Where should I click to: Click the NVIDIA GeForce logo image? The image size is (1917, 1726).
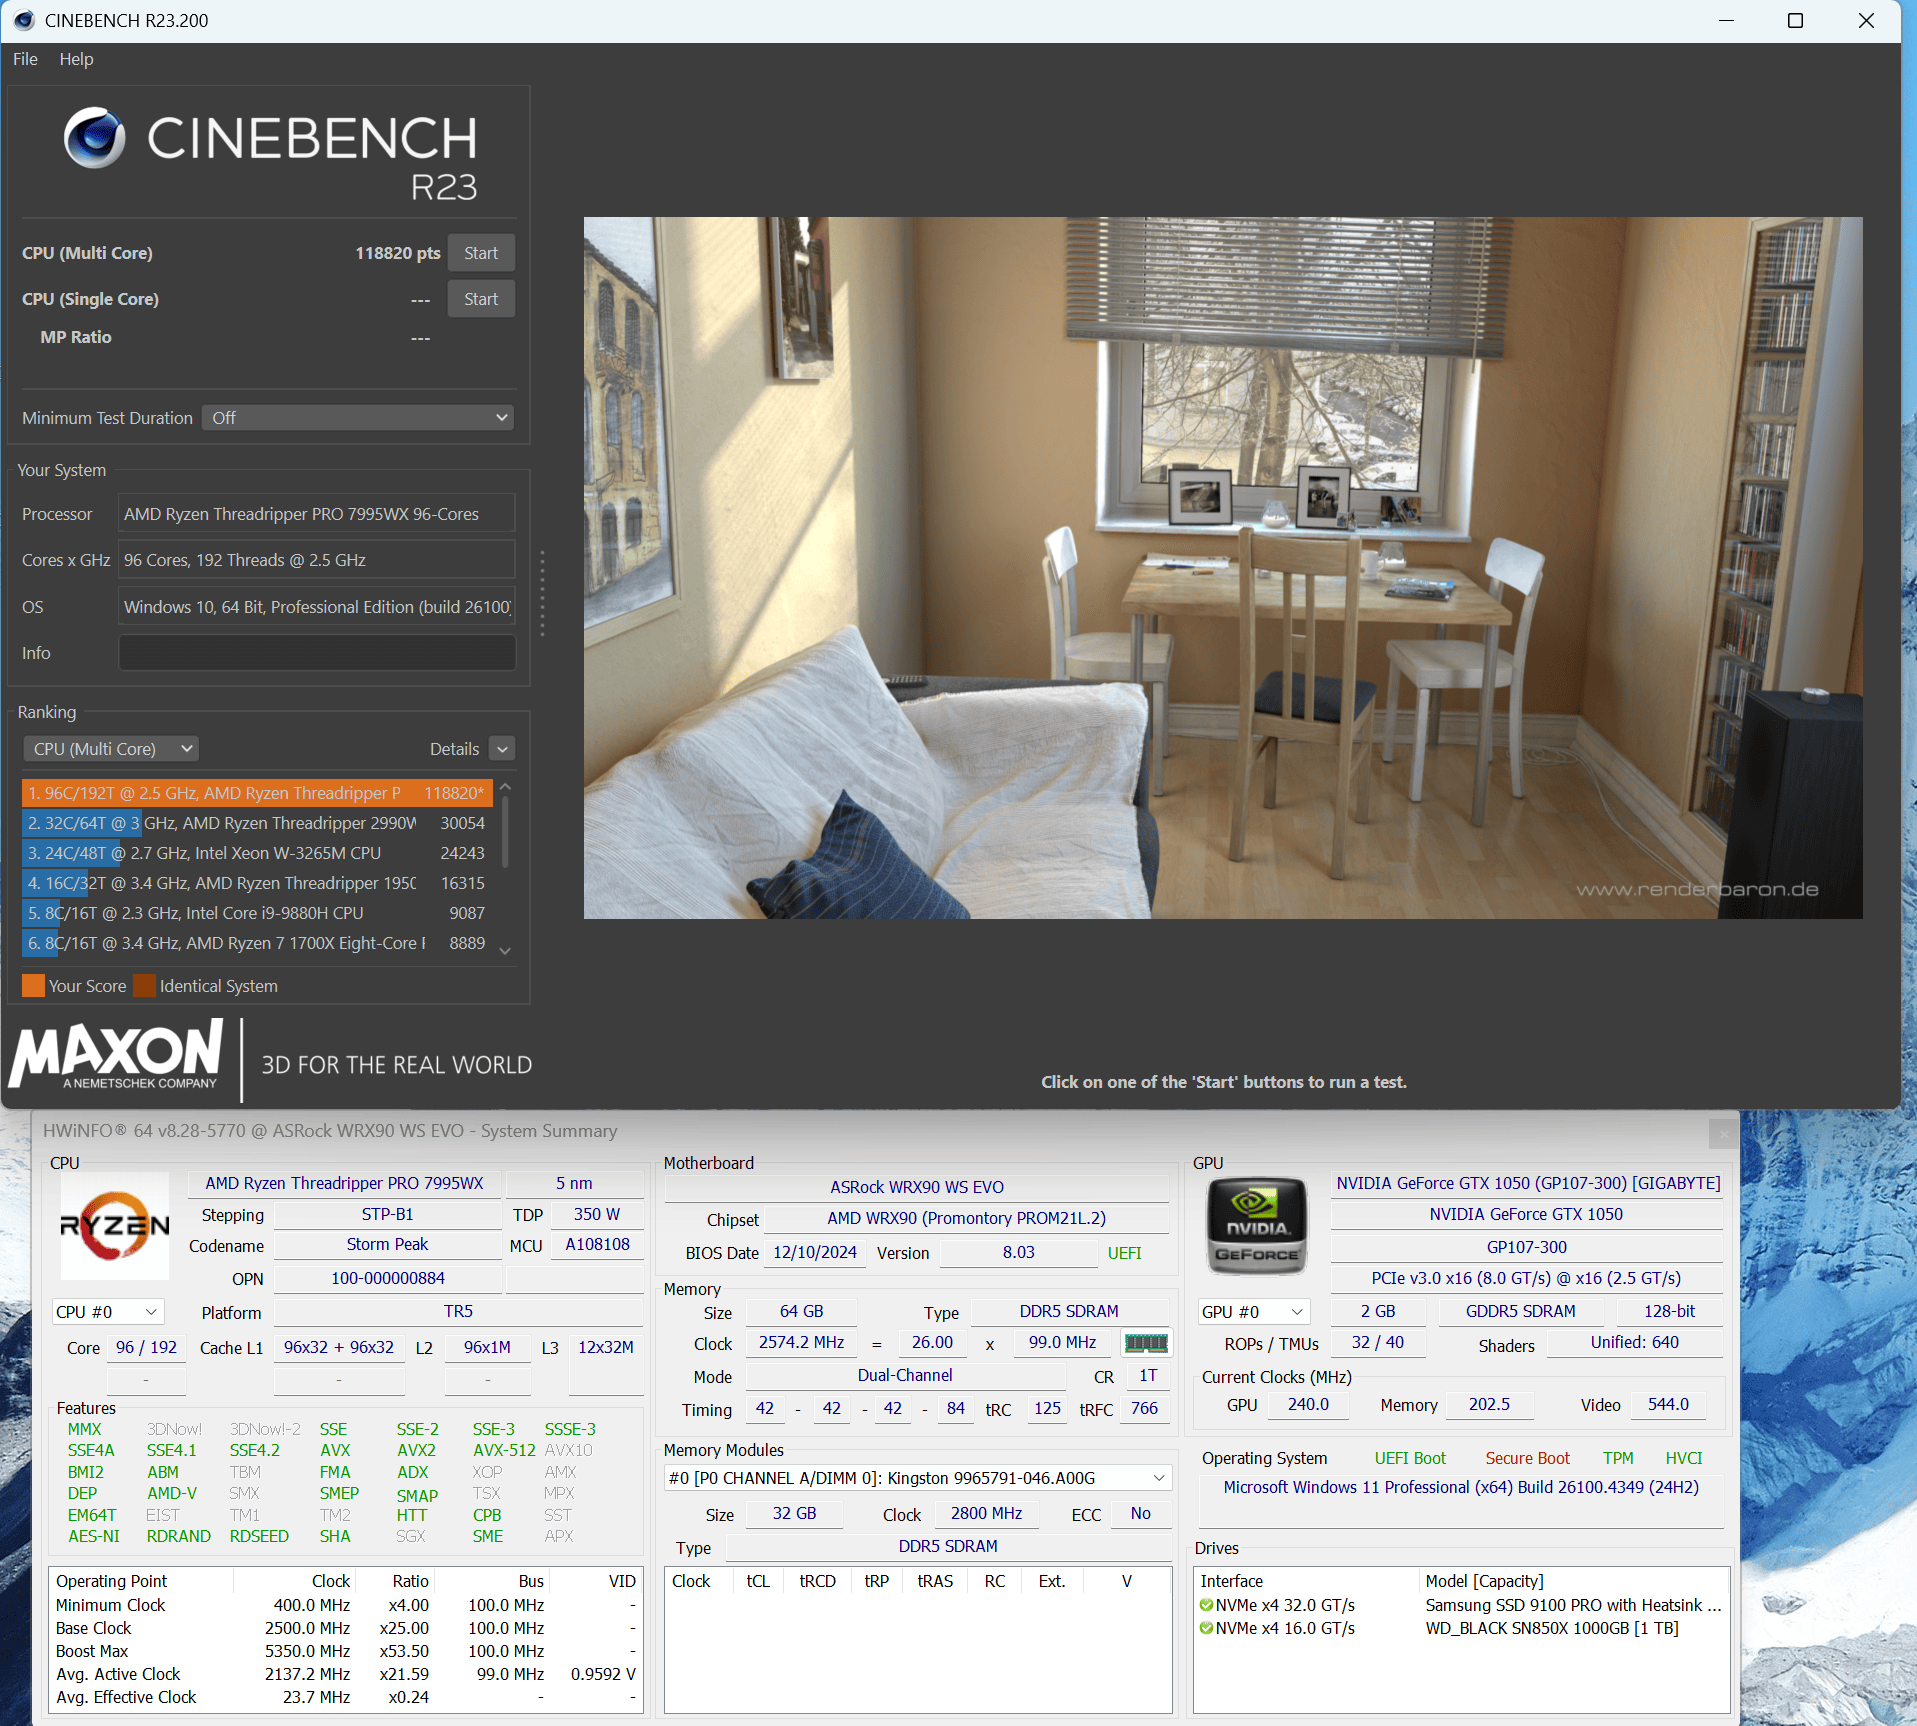[1257, 1226]
